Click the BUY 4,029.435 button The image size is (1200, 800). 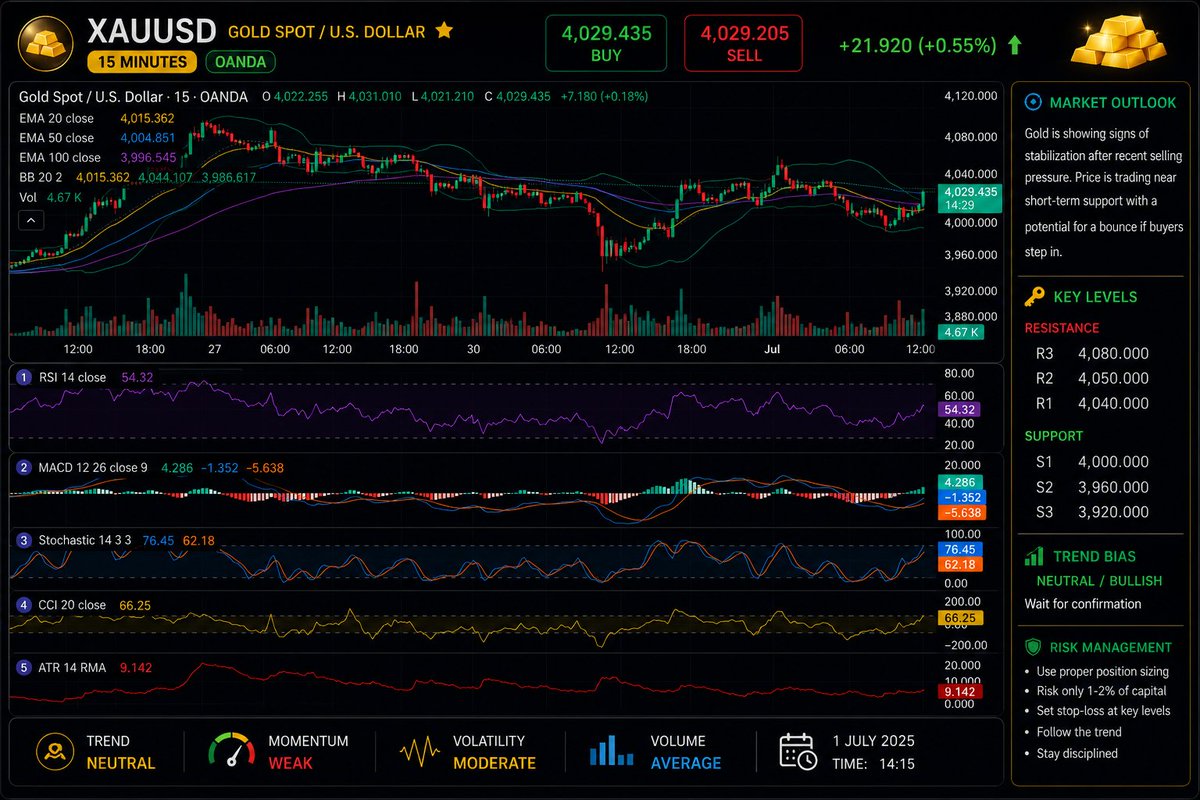coord(606,44)
